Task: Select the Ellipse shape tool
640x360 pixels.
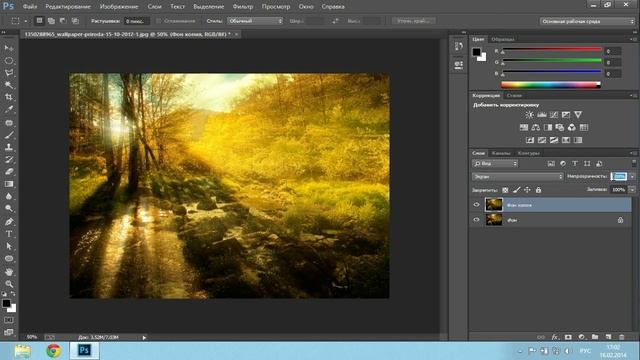Action: 9,258
